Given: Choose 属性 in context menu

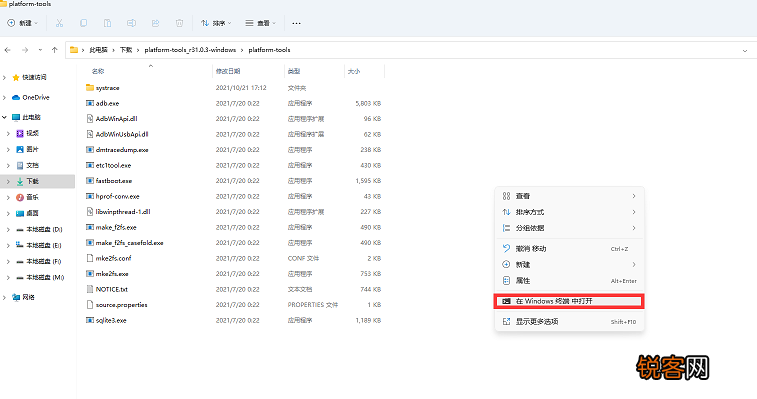Looking at the screenshot, I should (570, 281).
